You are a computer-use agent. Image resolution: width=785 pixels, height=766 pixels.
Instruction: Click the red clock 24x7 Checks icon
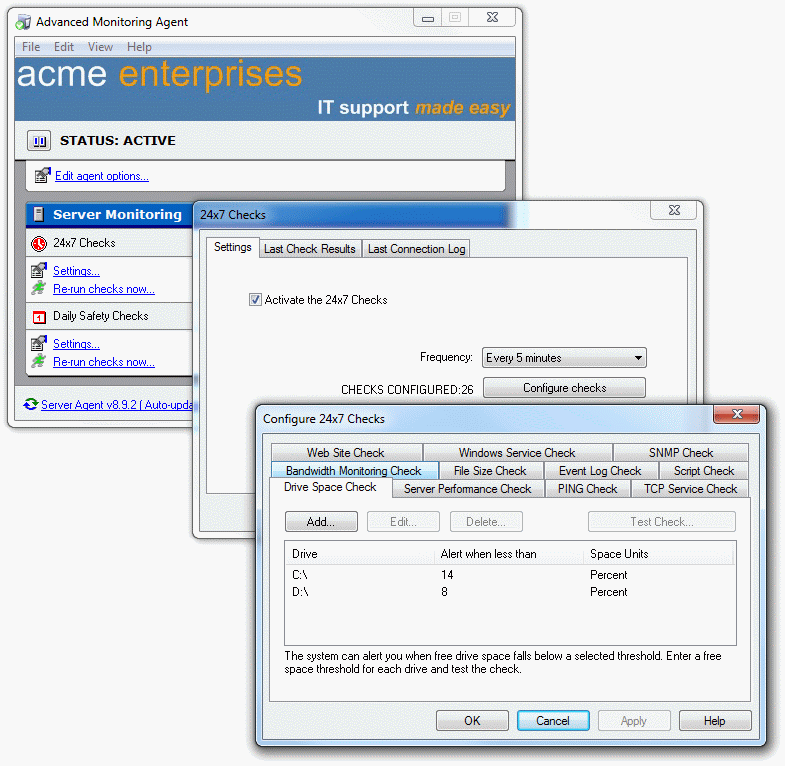[x=39, y=243]
